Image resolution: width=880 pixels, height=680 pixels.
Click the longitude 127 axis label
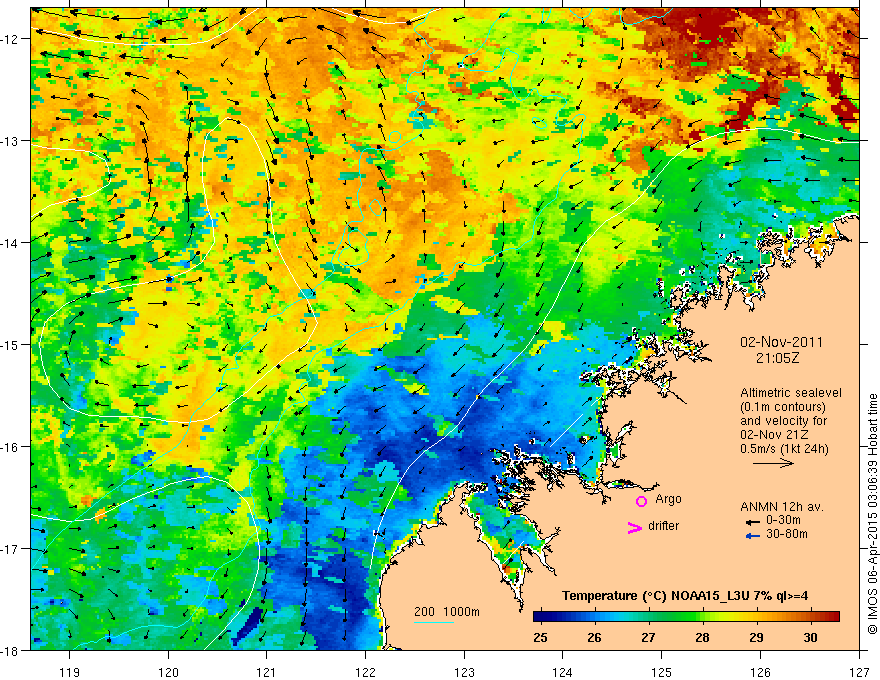[x=859, y=672]
